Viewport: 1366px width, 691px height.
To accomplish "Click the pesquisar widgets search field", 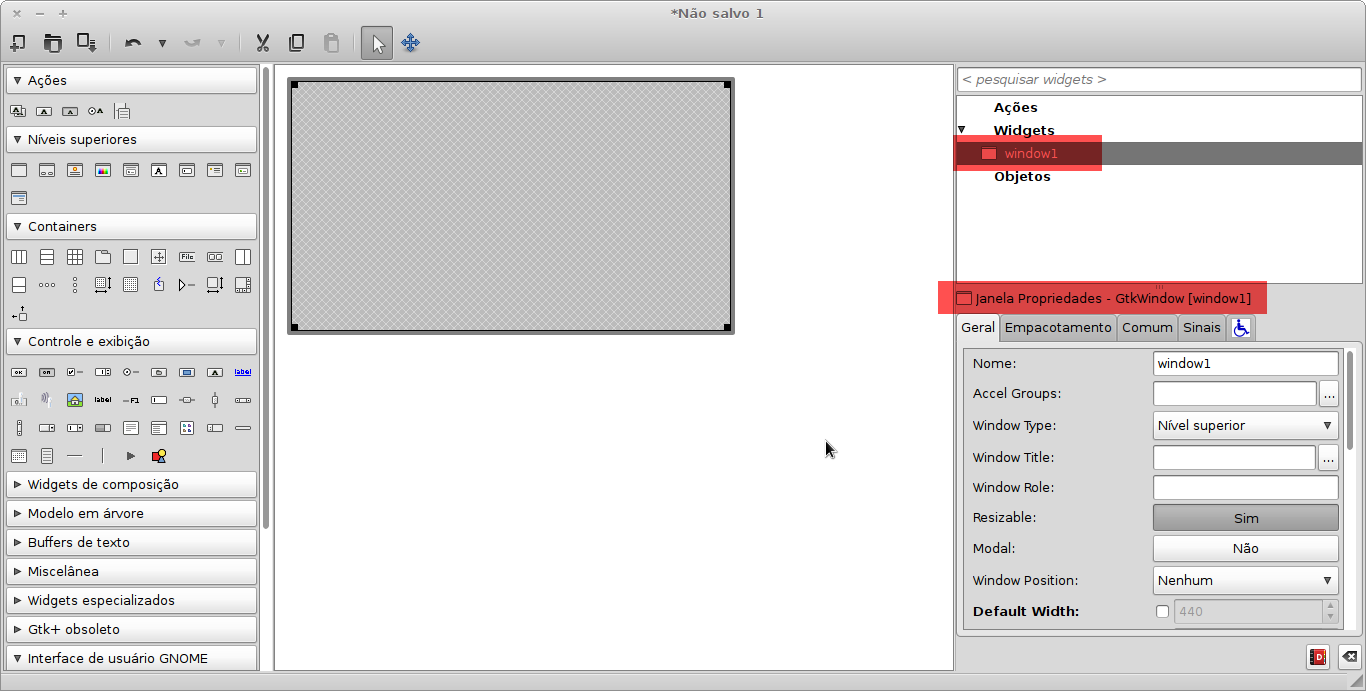I will 1158,79.
